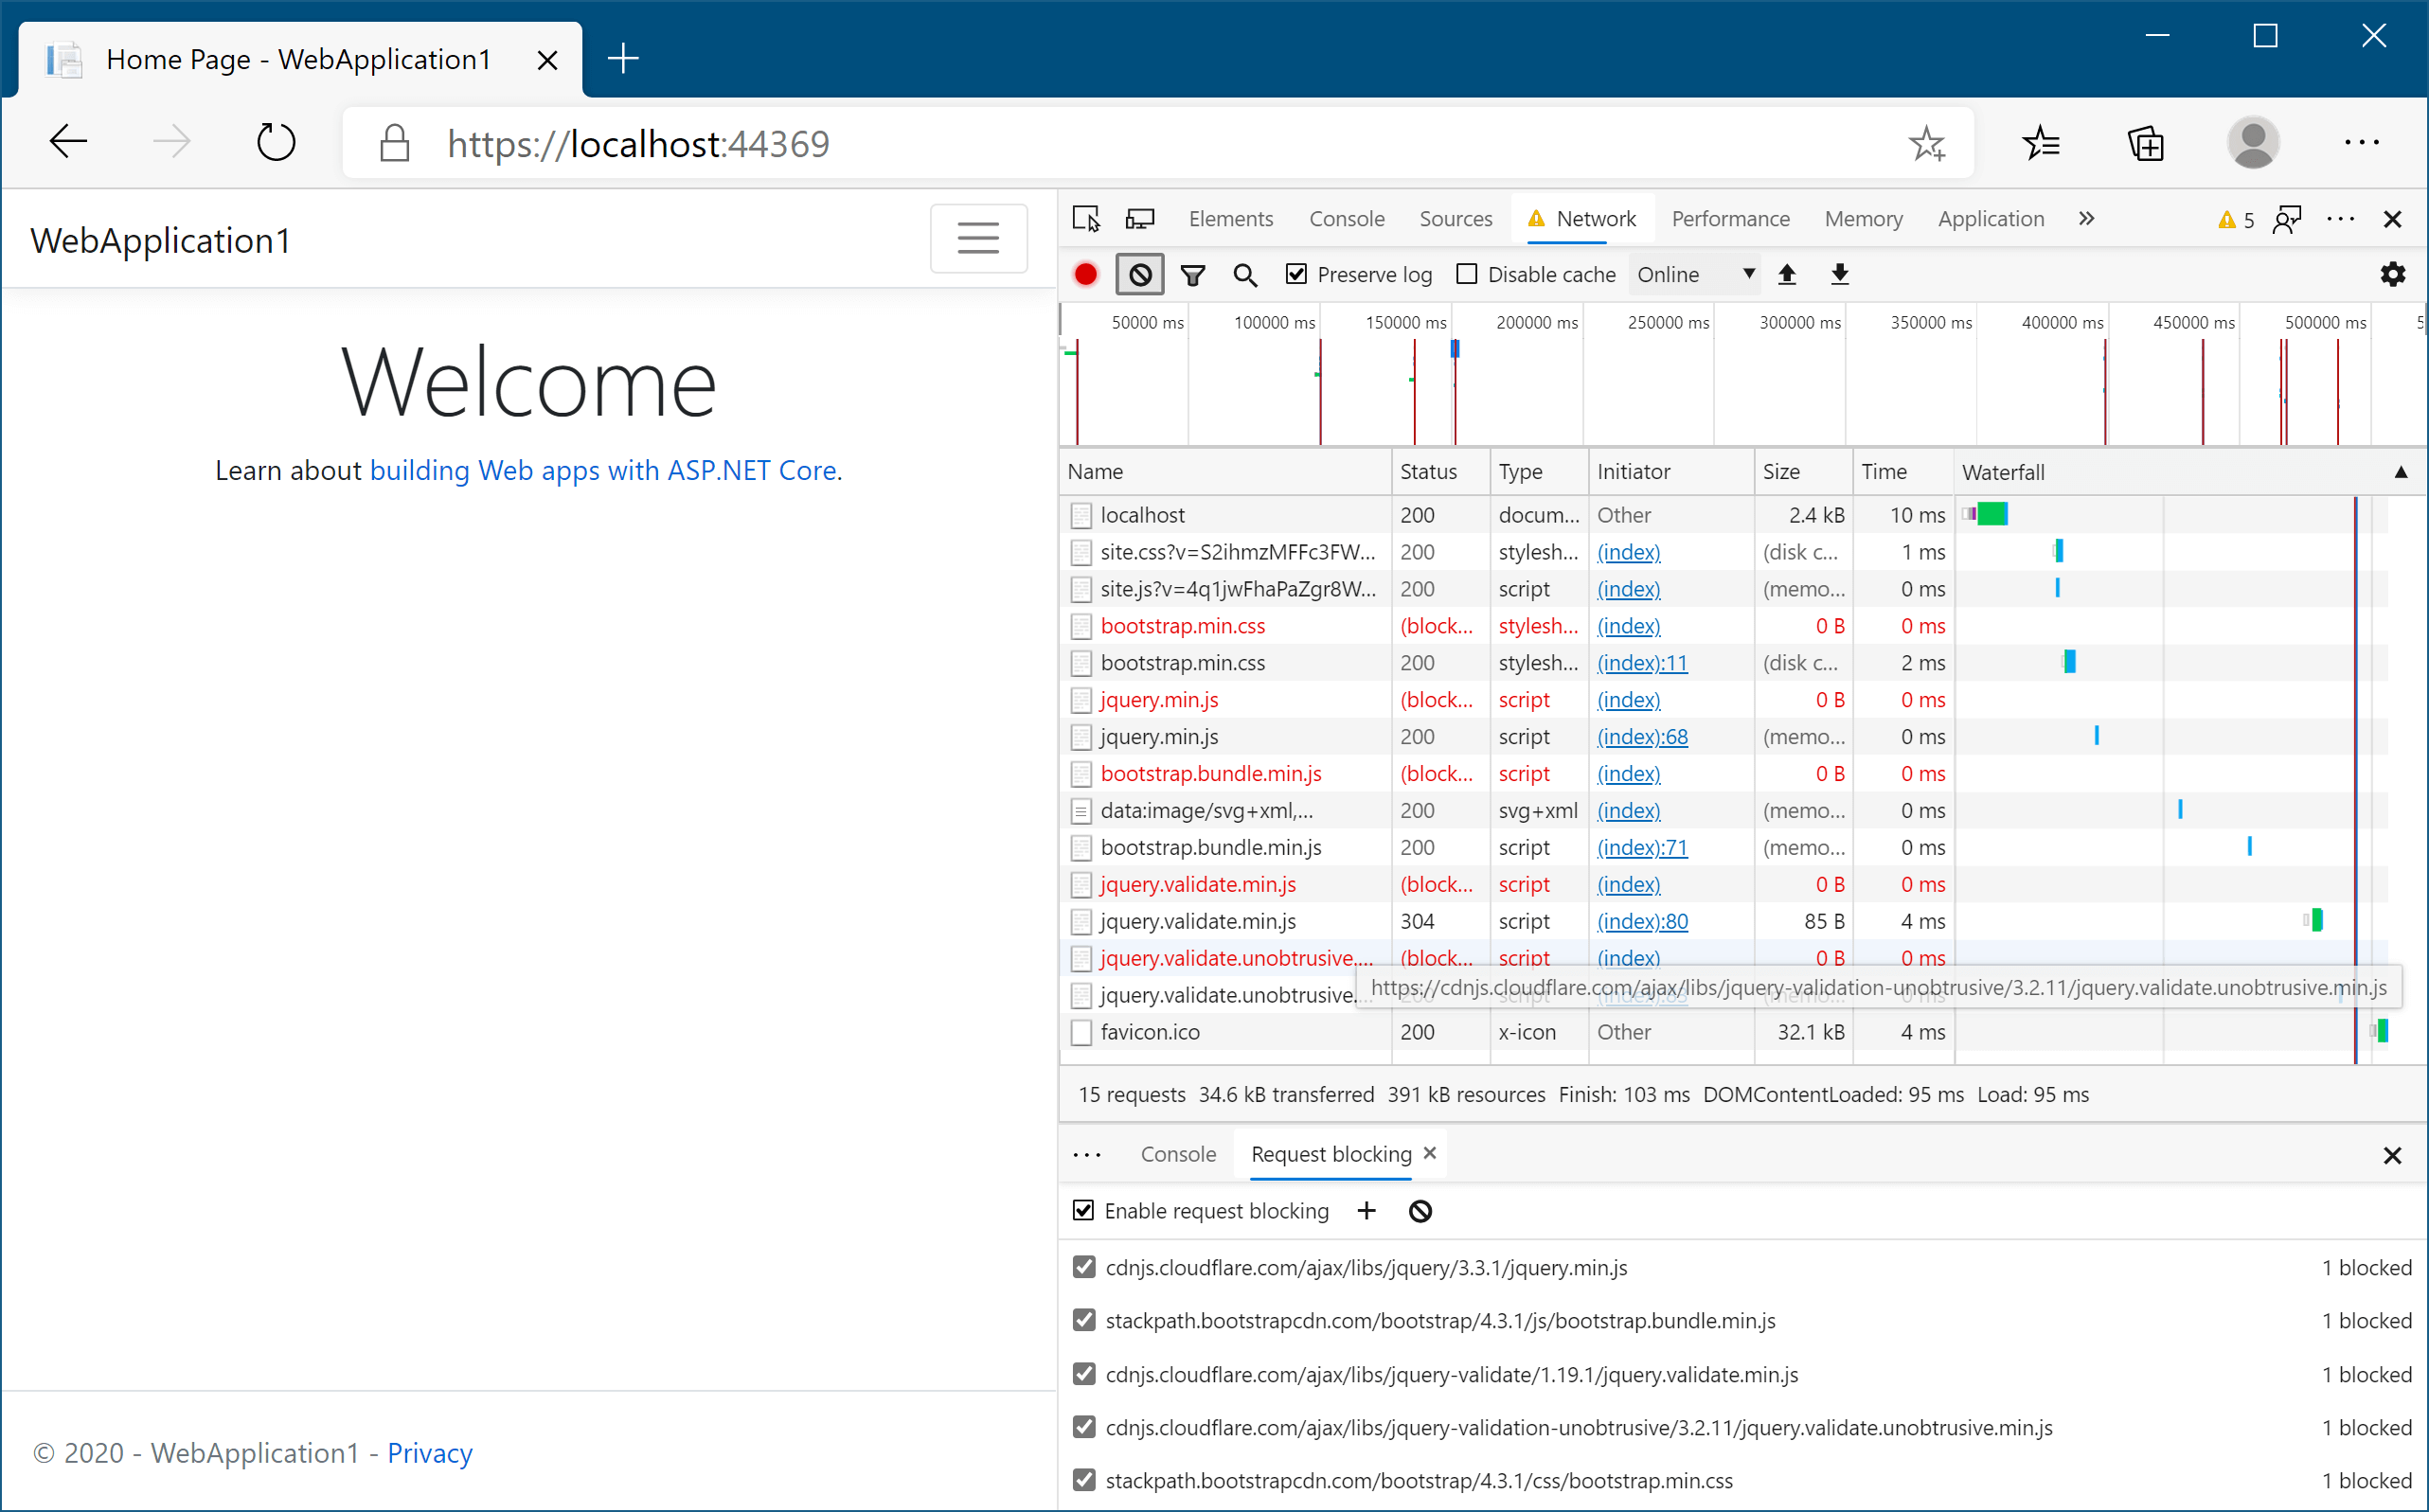This screenshot has width=2429, height=1512.
Task: Toggle Enable request blocking checkbox
Action: (x=1084, y=1211)
